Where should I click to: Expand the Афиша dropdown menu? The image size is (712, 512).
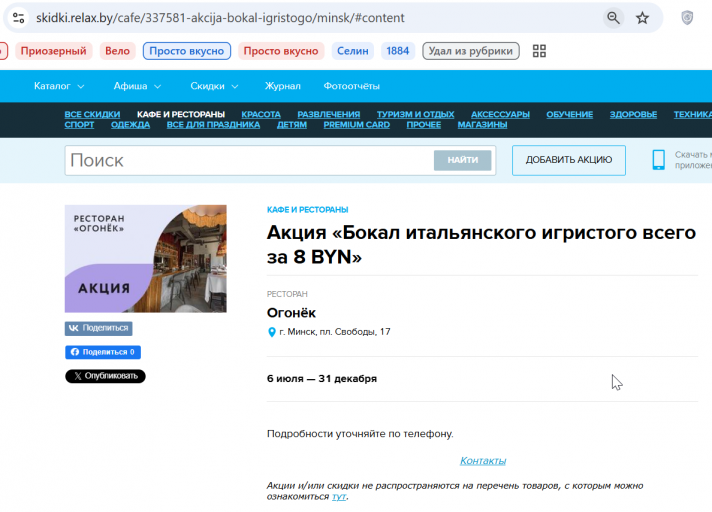pyautogui.click(x=137, y=86)
